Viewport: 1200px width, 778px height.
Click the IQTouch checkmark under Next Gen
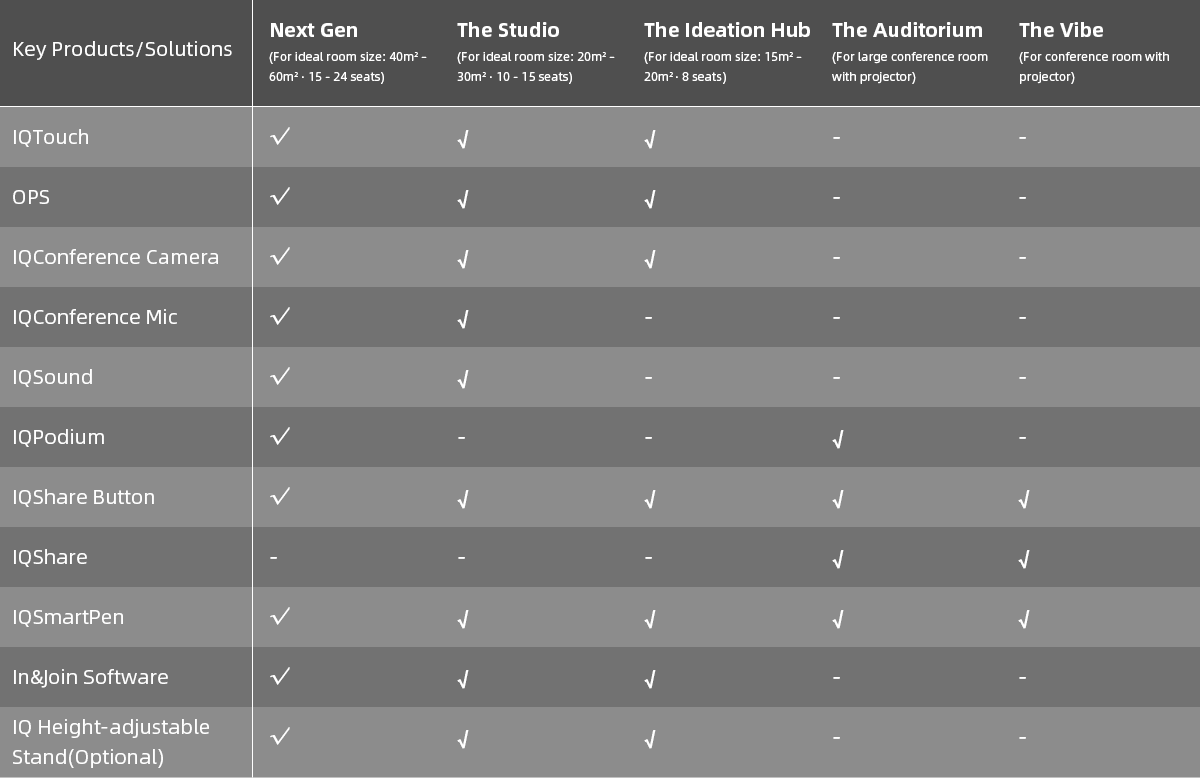point(280,136)
